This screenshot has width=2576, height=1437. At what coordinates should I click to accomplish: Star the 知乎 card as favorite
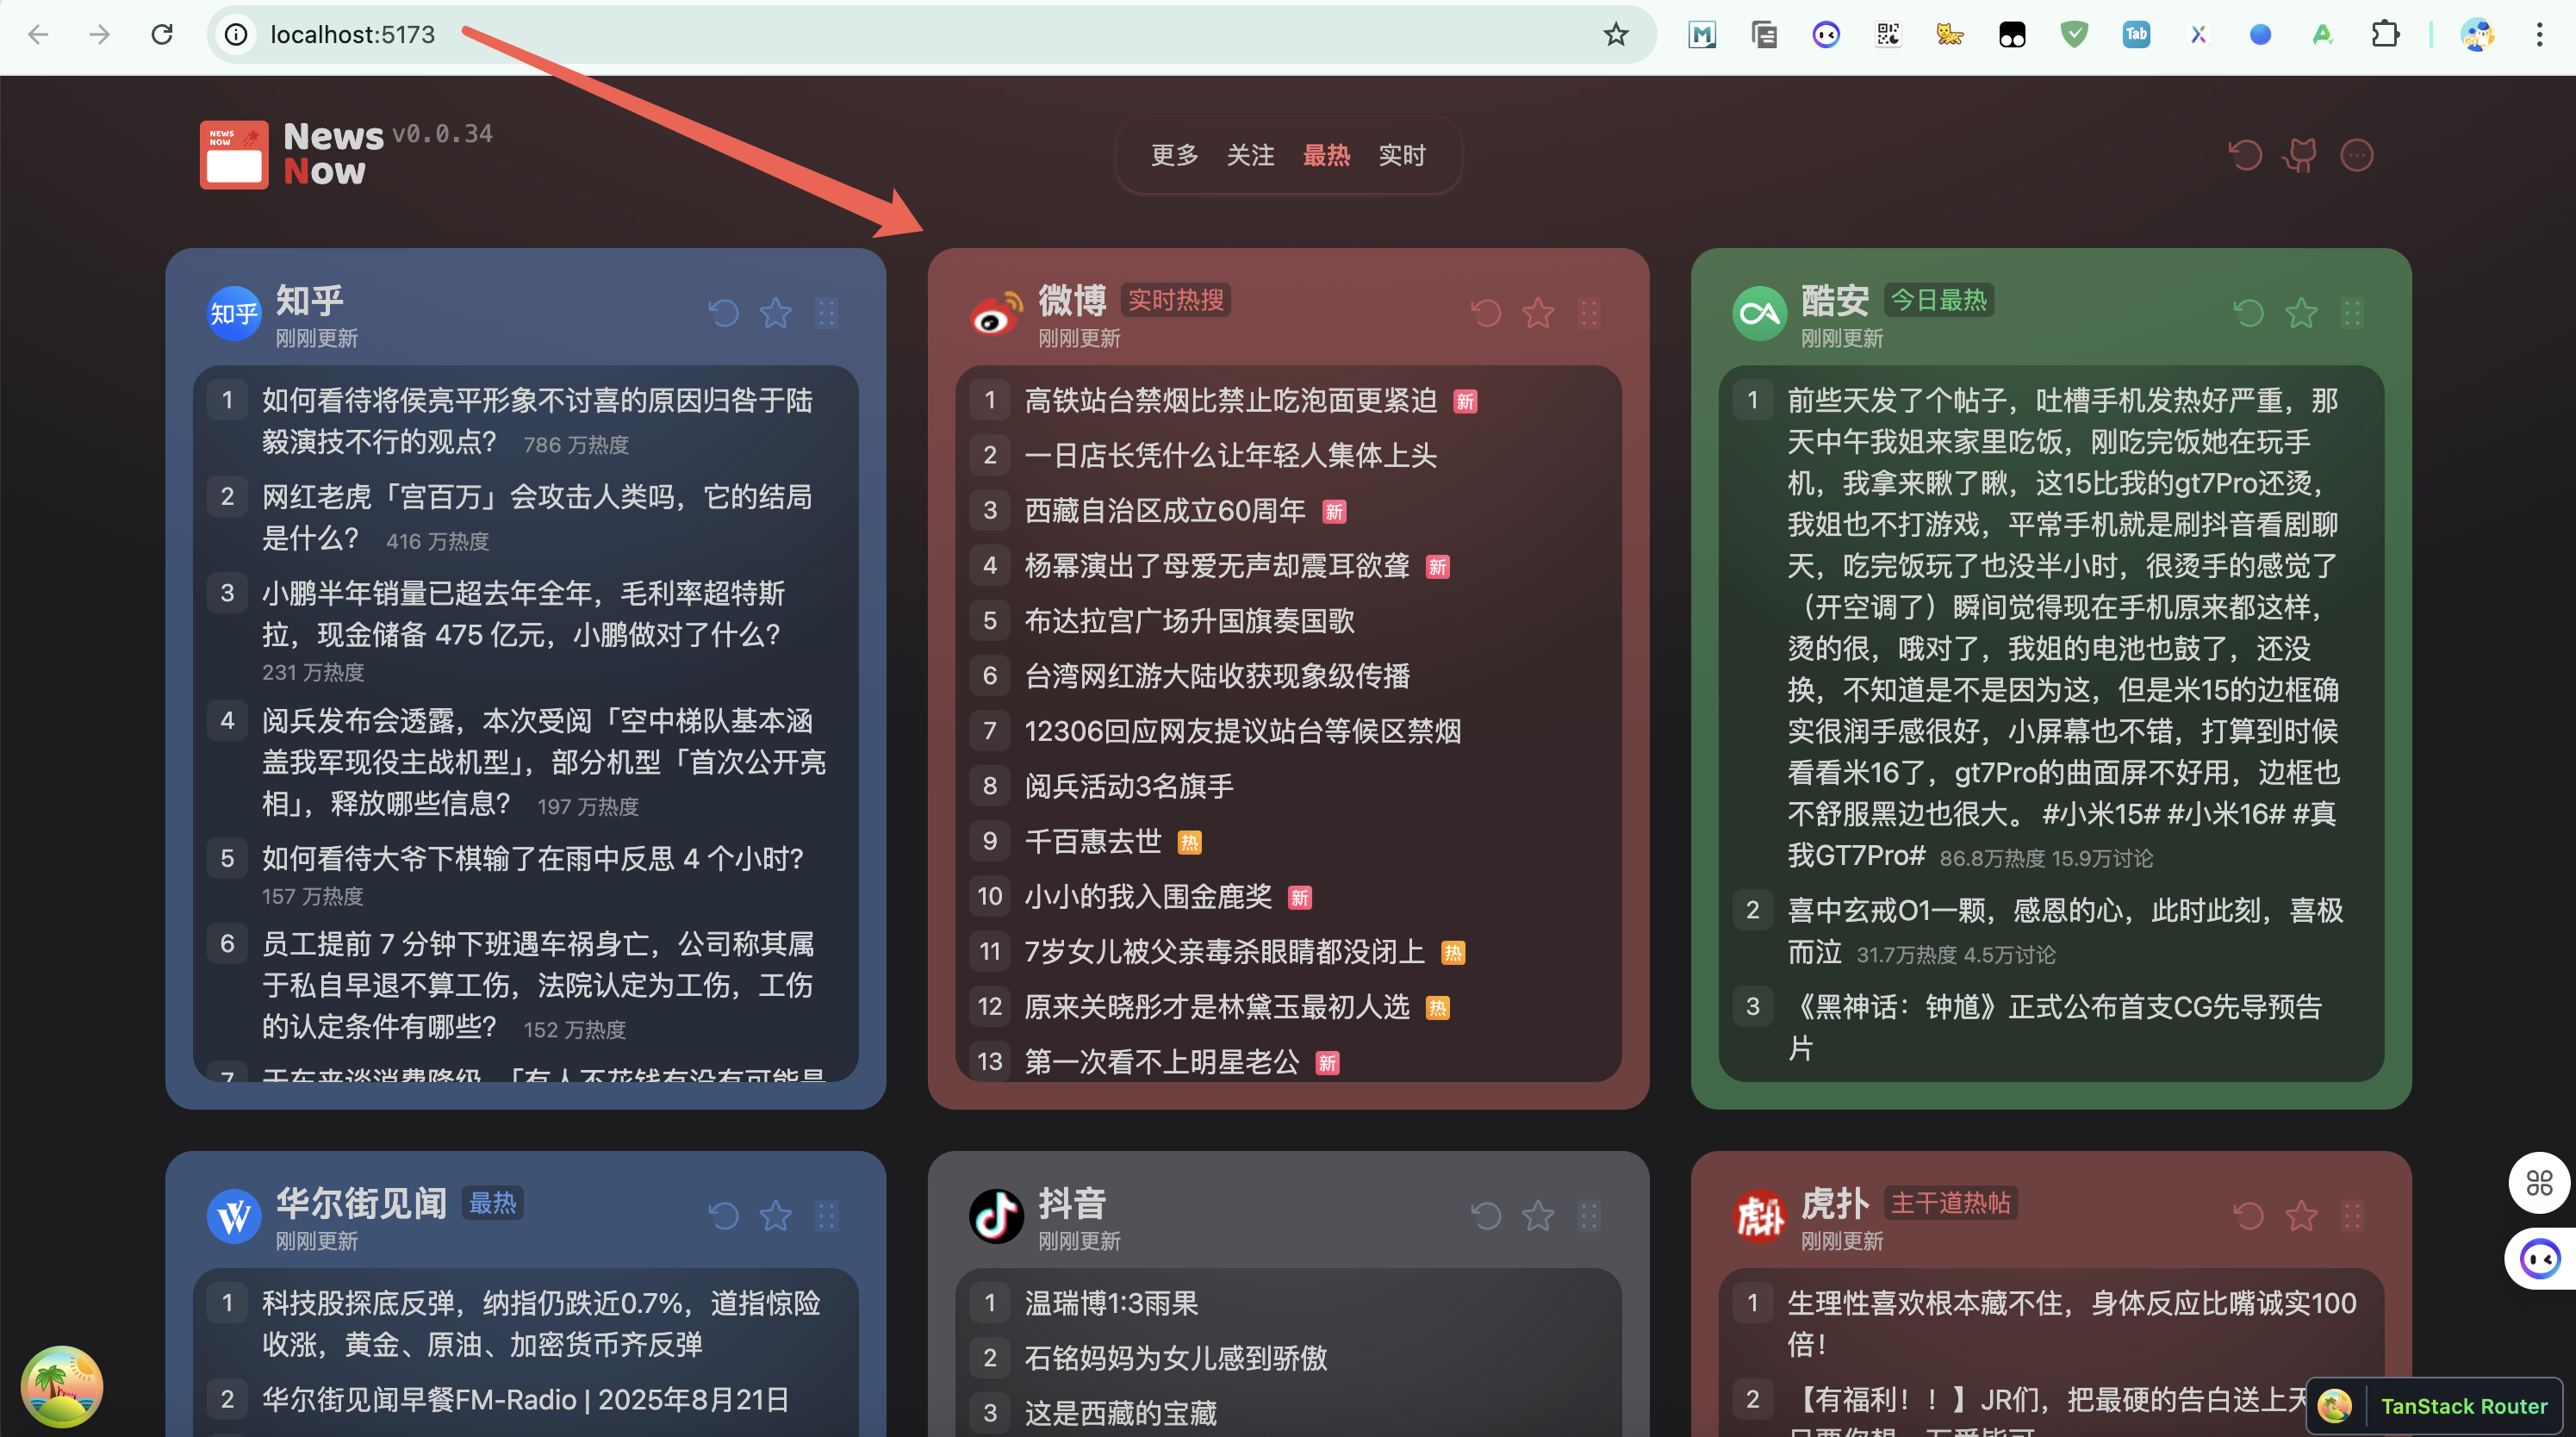pos(775,313)
